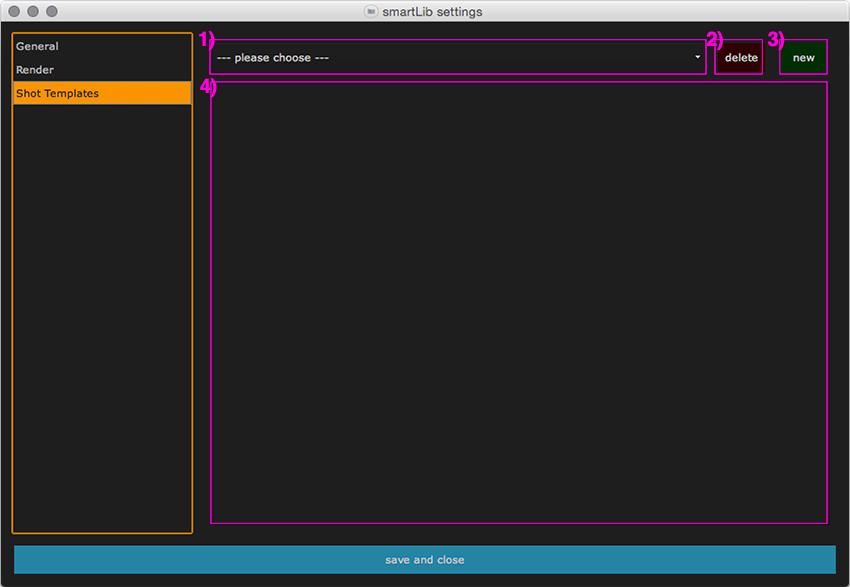Switch to the Render settings section
Screen dimensions: 850x587
tap(36, 70)
